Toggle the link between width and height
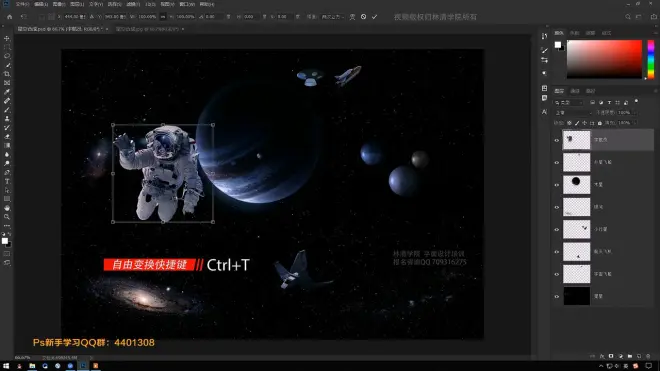 pos(163,17)
